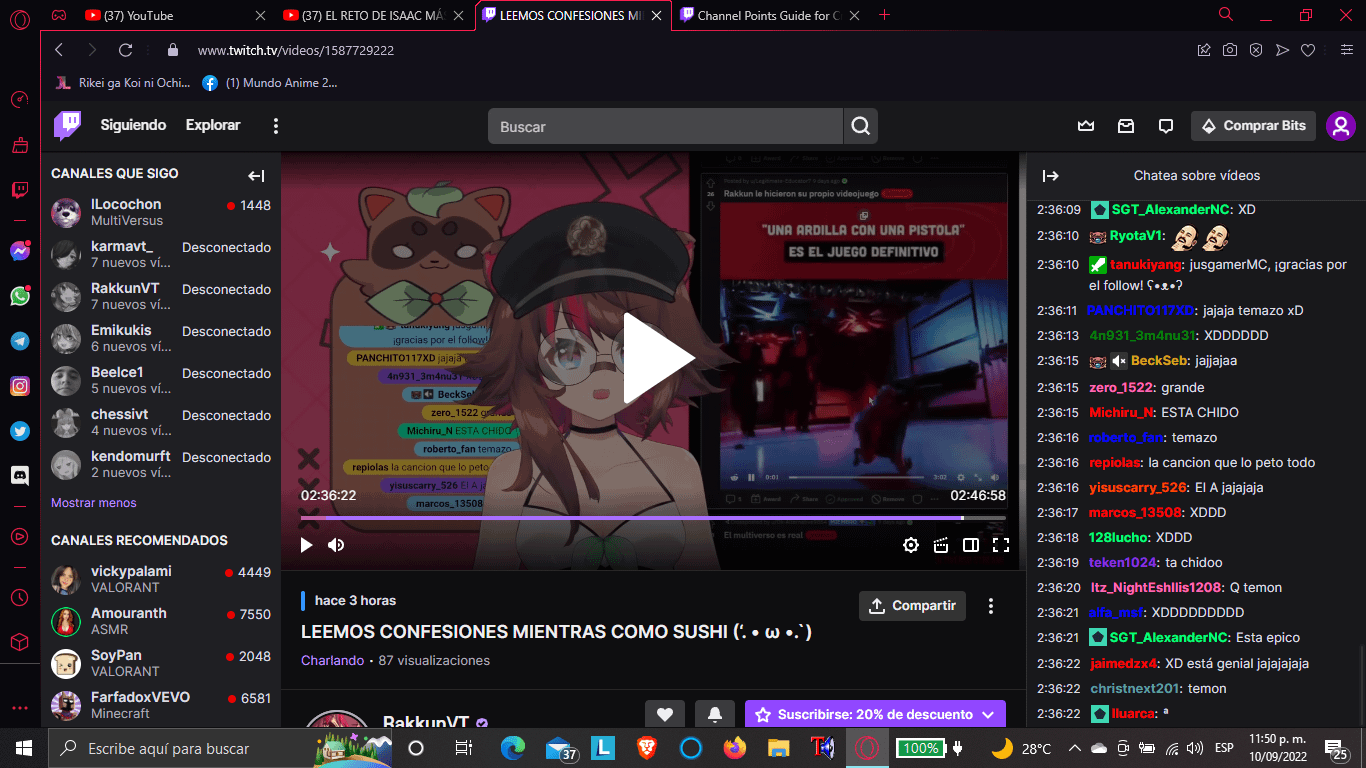Open video player settings gear

click(910, 545)
